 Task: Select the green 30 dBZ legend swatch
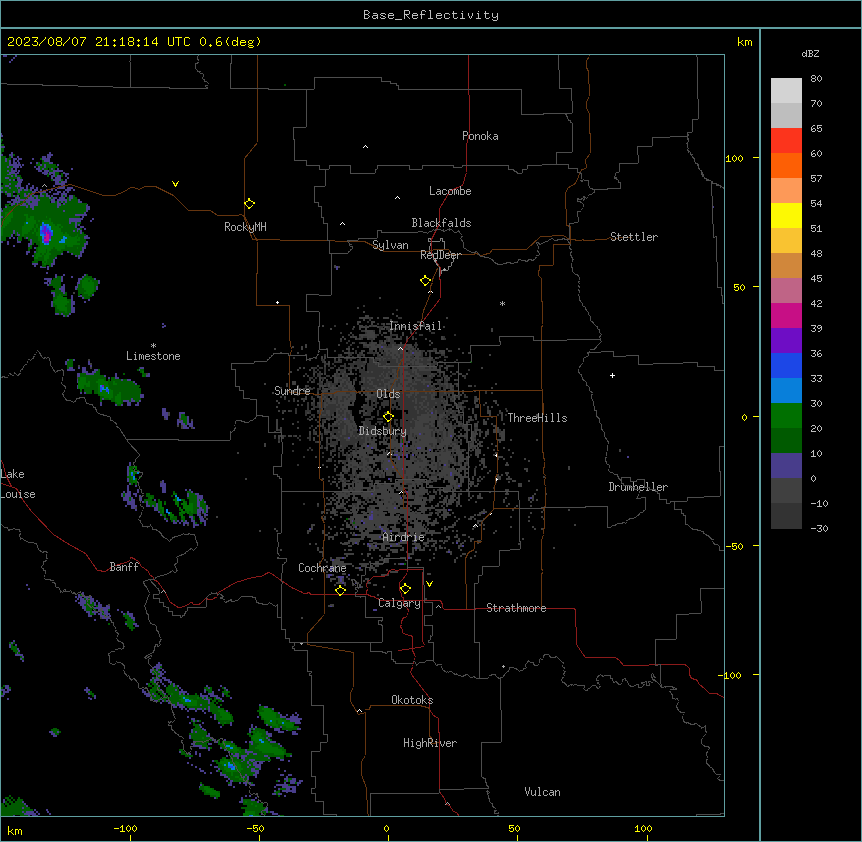point(786,416)
